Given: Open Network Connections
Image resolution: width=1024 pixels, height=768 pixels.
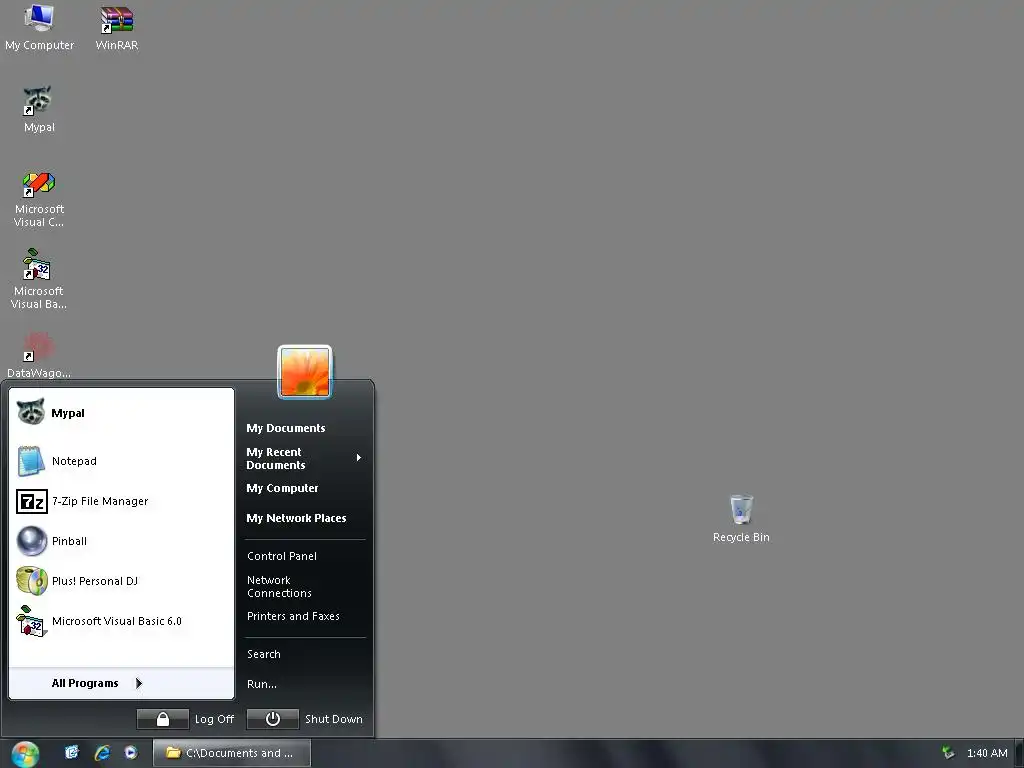Looking at the screenshot, I should [280, 586].
